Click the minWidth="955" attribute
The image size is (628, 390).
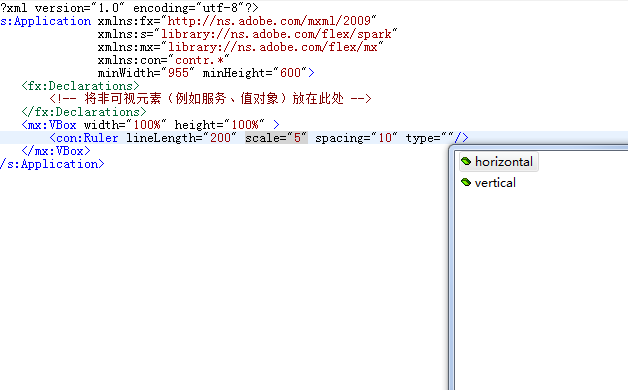tap(146, 73)
